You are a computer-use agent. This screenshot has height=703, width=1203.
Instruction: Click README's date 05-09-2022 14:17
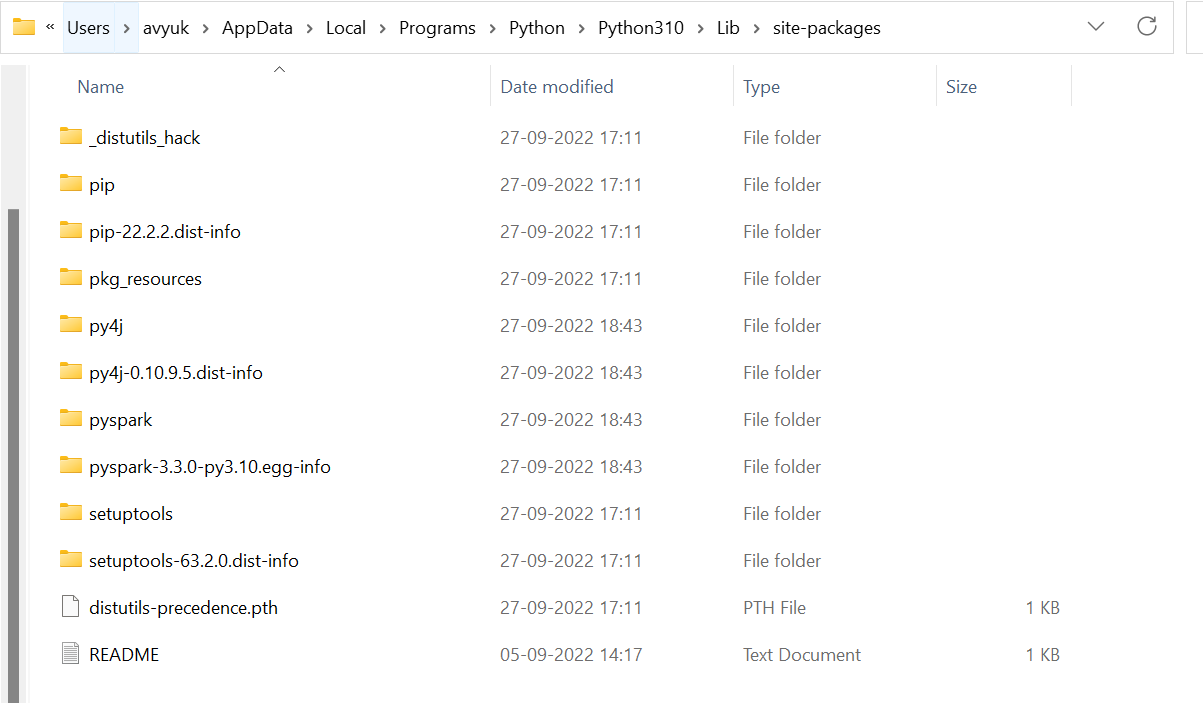[571, 654]
